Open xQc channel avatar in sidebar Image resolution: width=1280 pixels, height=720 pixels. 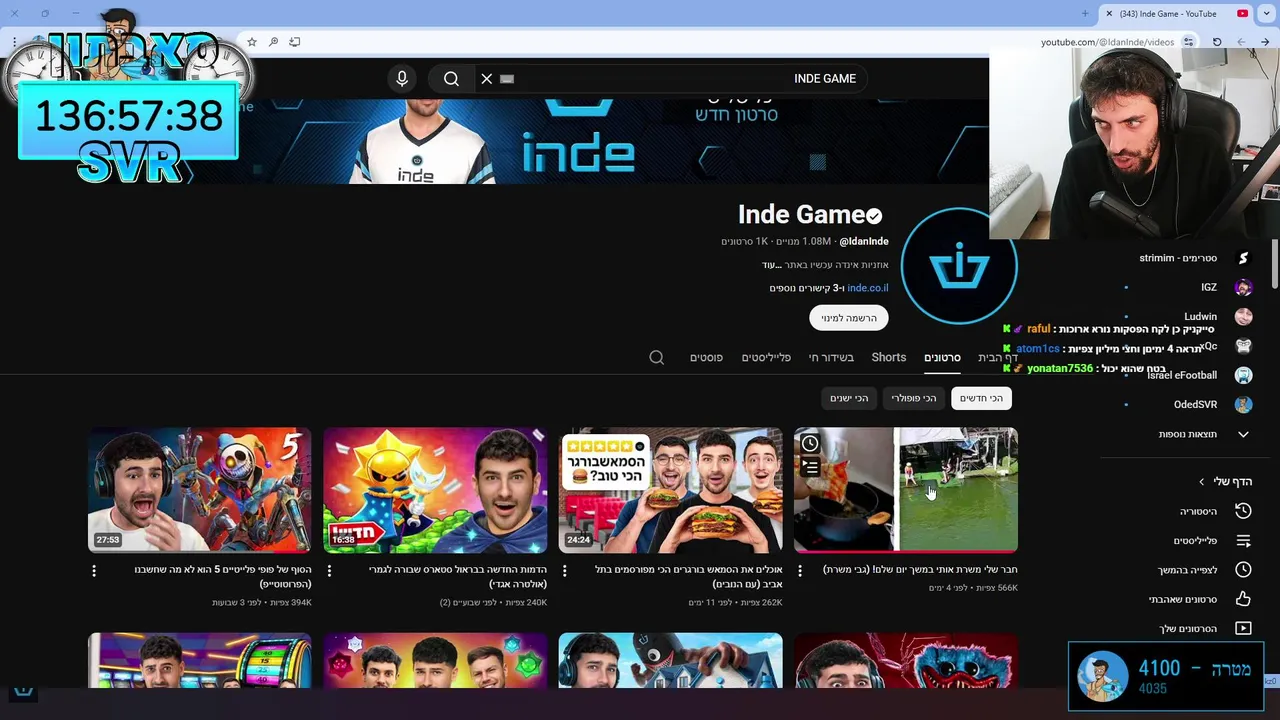[1243, 346]
